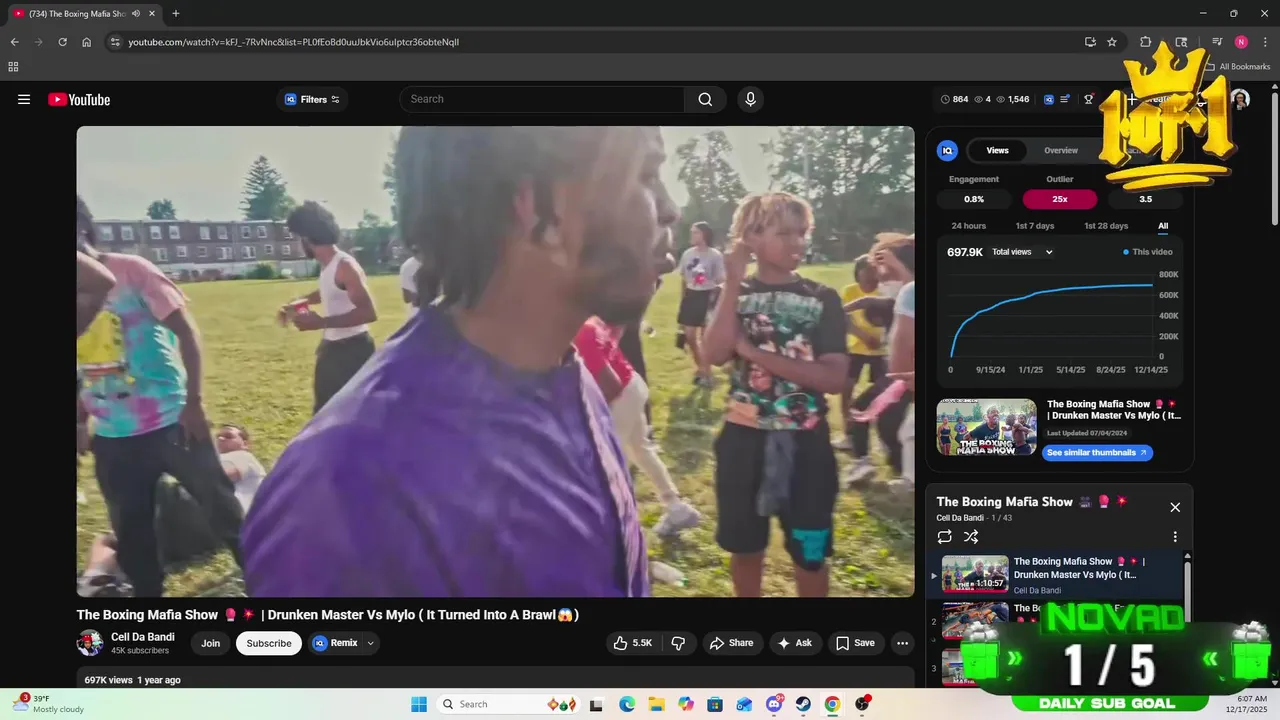Open Steam from taskbar

point(803,704)
